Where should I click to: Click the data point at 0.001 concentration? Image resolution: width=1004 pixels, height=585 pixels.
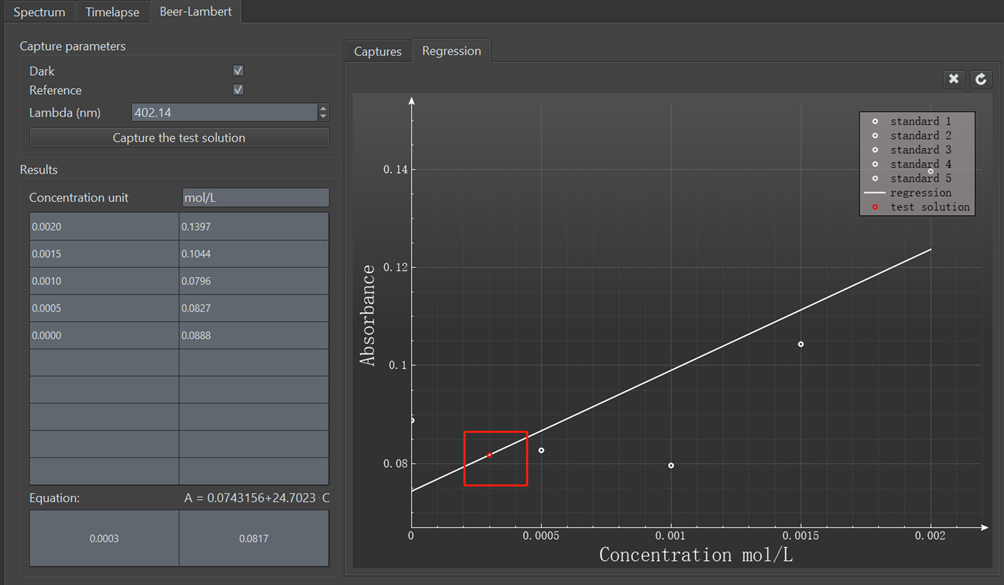(671, 465)
